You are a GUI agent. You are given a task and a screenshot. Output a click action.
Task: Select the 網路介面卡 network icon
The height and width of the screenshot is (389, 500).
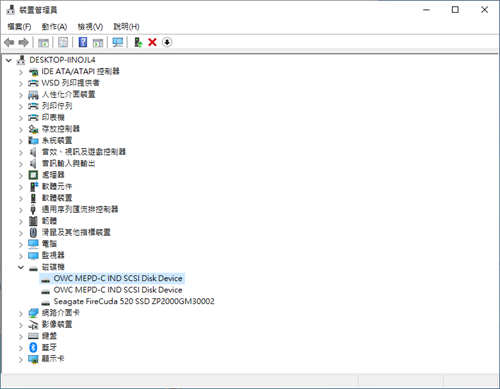pyautogui.click(x=33, y=313)
